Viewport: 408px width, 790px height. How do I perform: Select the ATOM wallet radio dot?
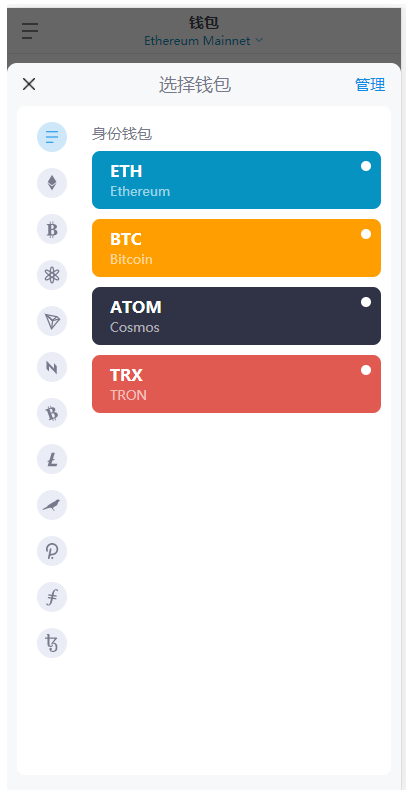tap(366, 302)
